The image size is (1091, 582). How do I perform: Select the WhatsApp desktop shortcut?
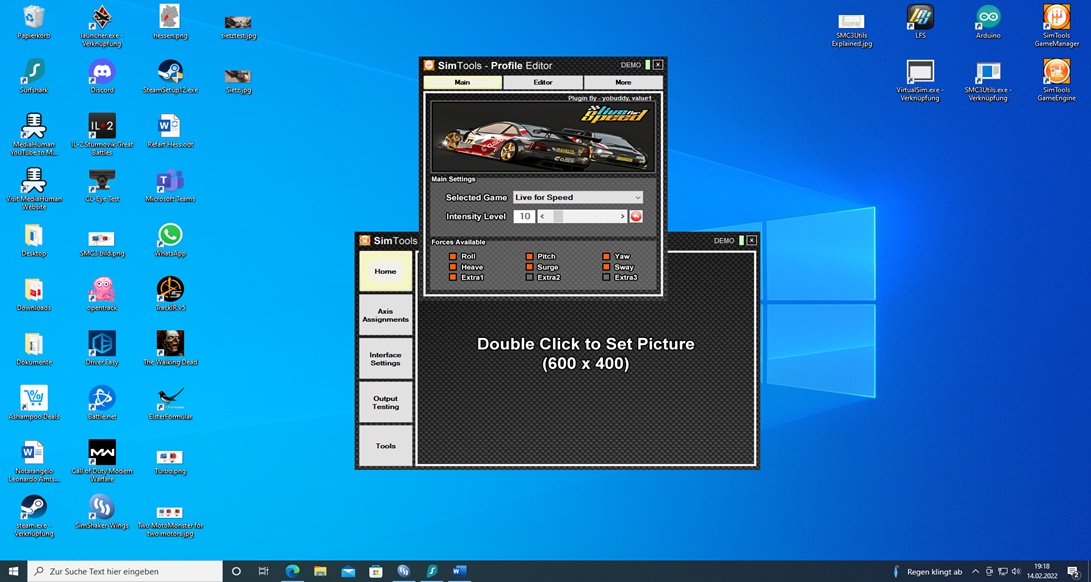coord(170,240)
